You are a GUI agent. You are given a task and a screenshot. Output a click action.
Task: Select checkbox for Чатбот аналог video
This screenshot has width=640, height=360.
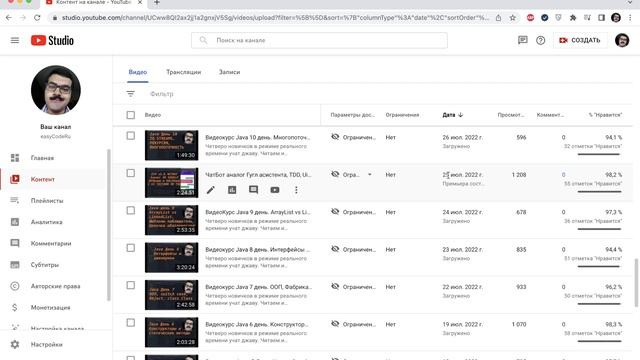[131, 173]
